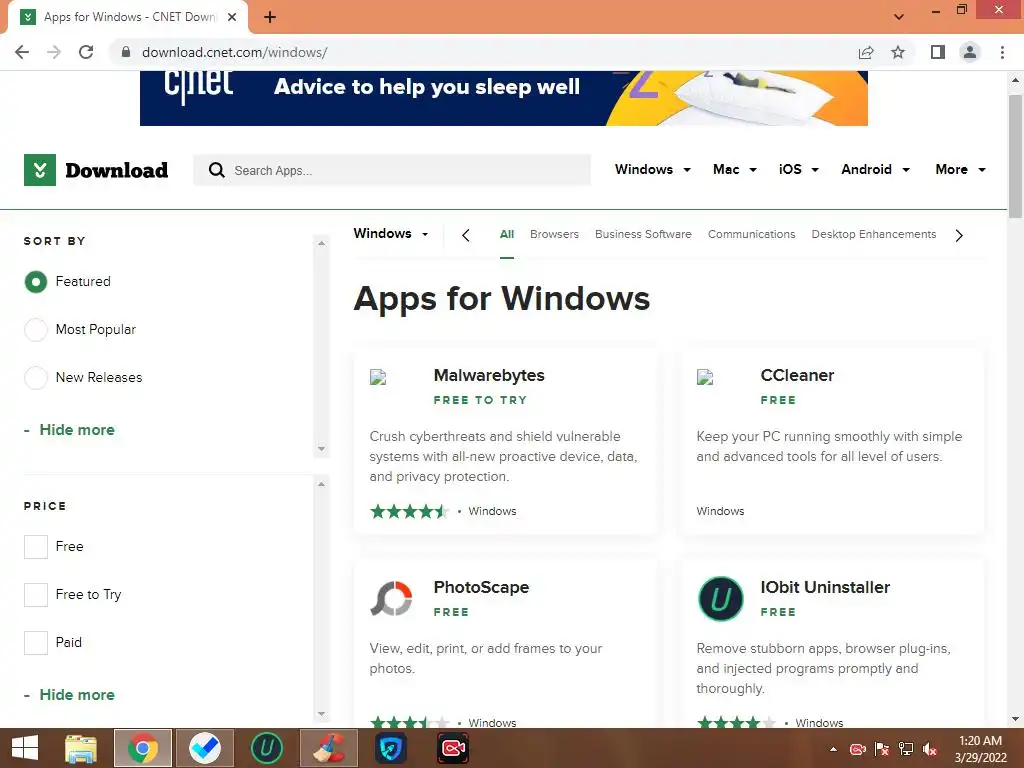
Task: Close the Apps for Windows tab
Action: tap(232, 17)
